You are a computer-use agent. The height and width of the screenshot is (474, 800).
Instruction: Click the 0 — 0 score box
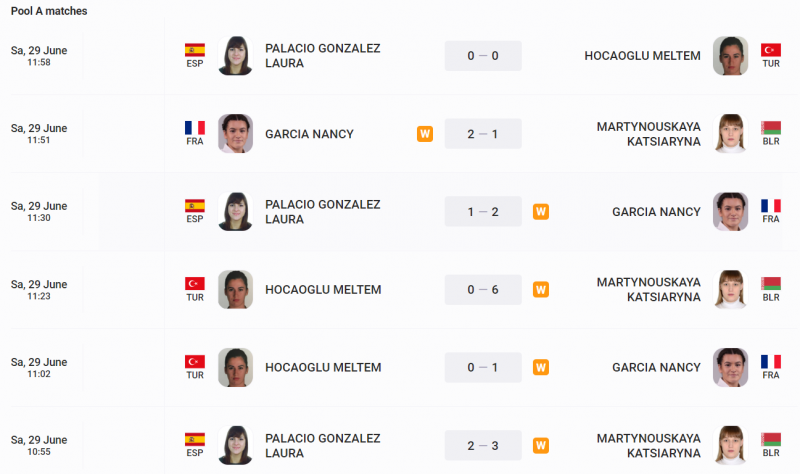coord(483,56)
